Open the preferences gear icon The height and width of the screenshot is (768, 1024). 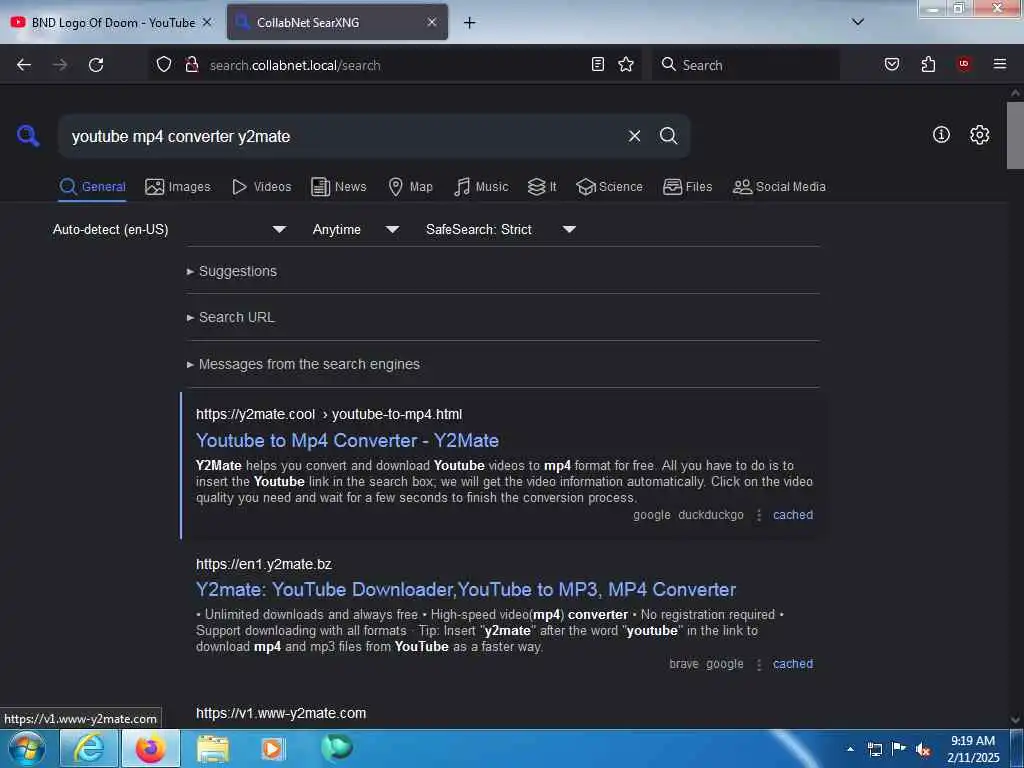[x=979, y=135]
